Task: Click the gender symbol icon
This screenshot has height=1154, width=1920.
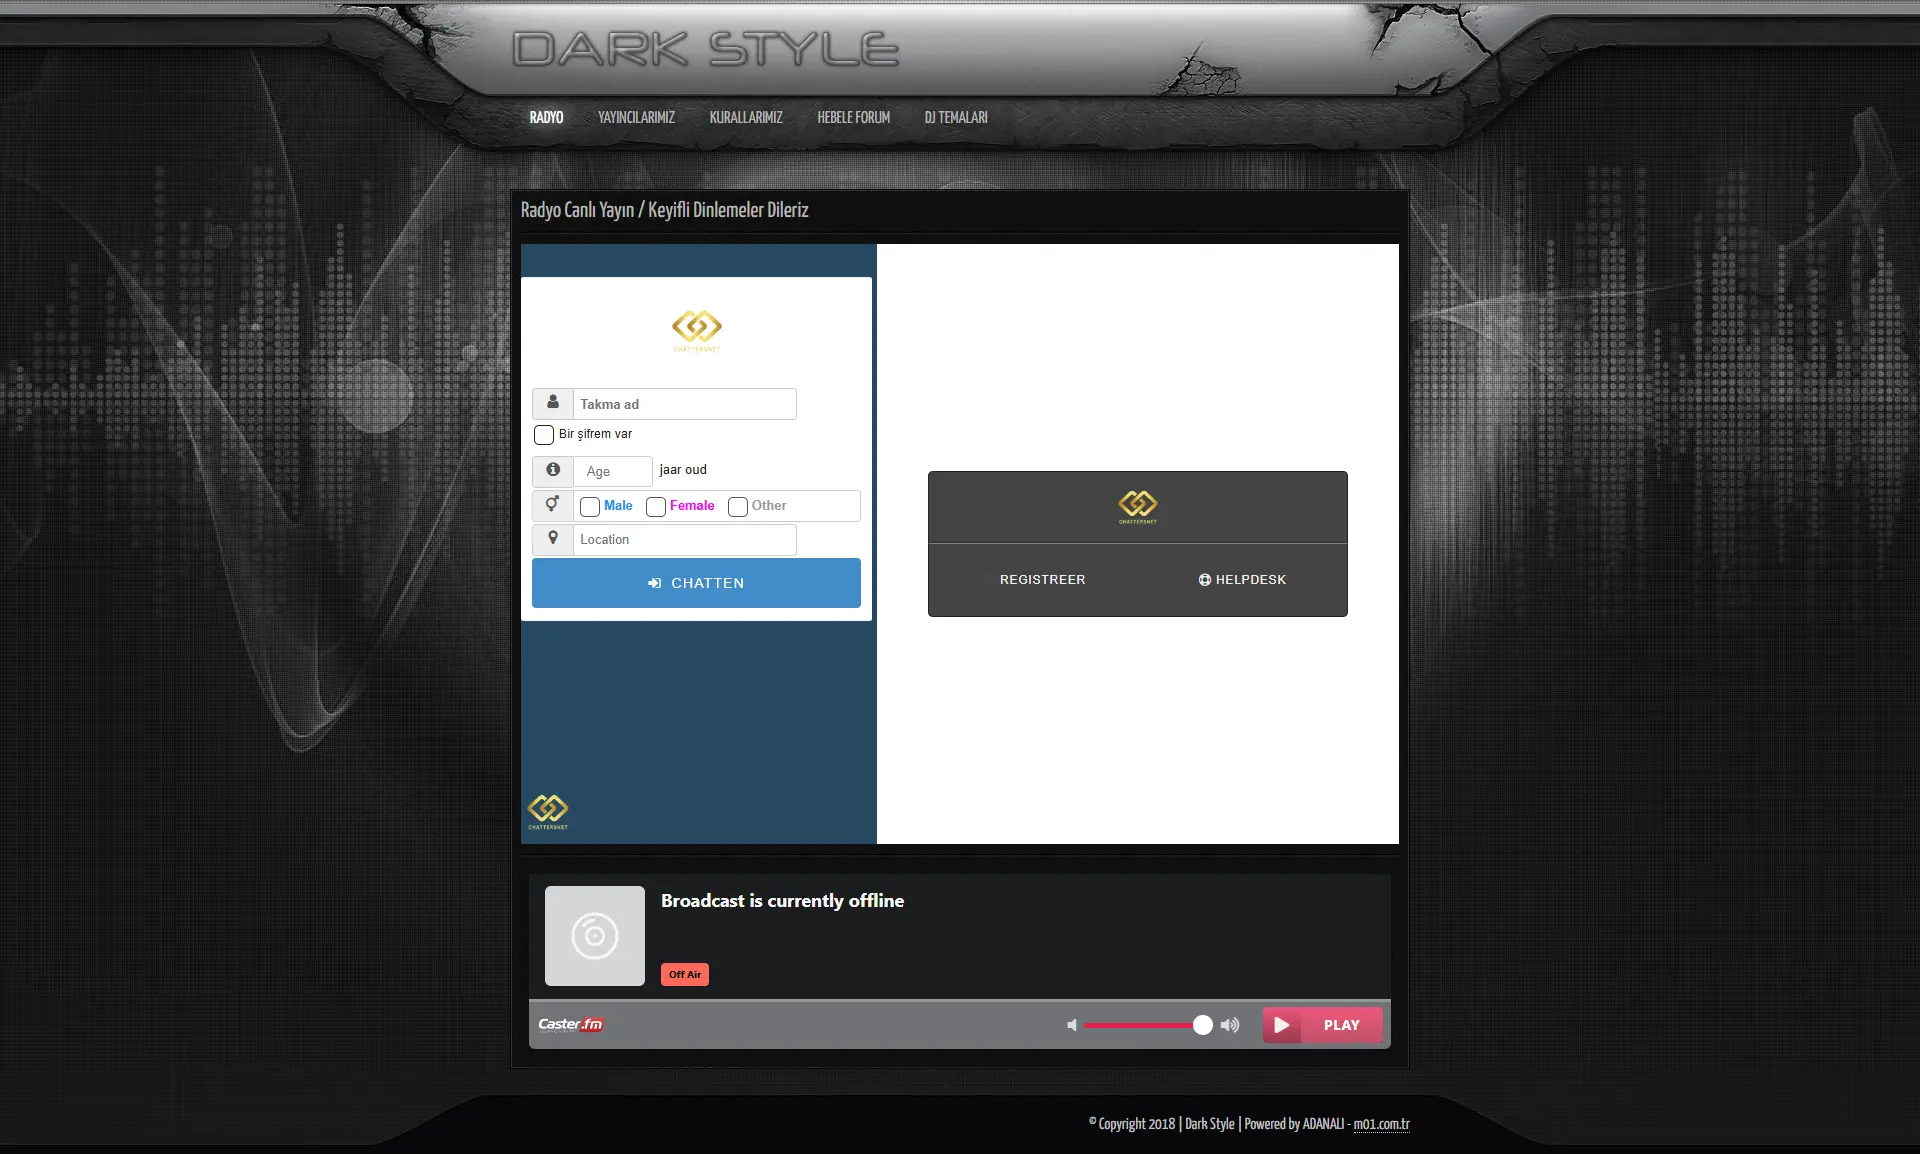Action: tap(552, 504)
